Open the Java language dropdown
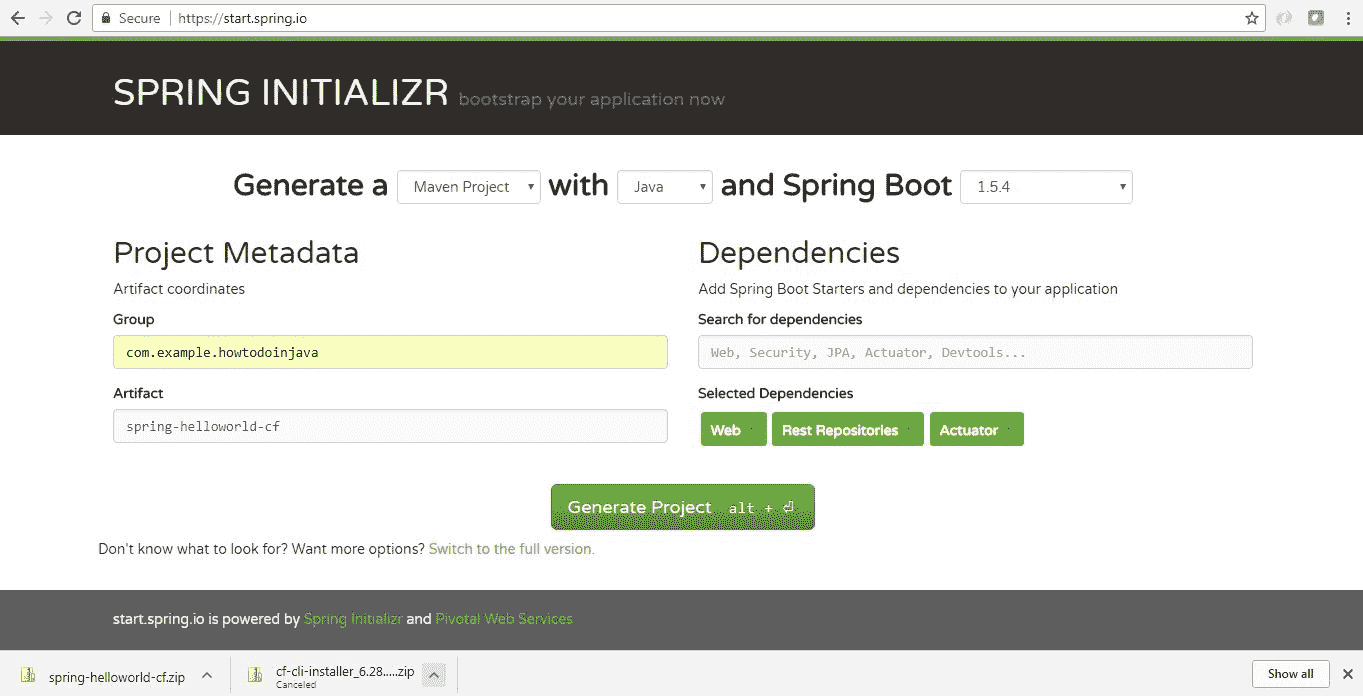 [x=665, y=187]
